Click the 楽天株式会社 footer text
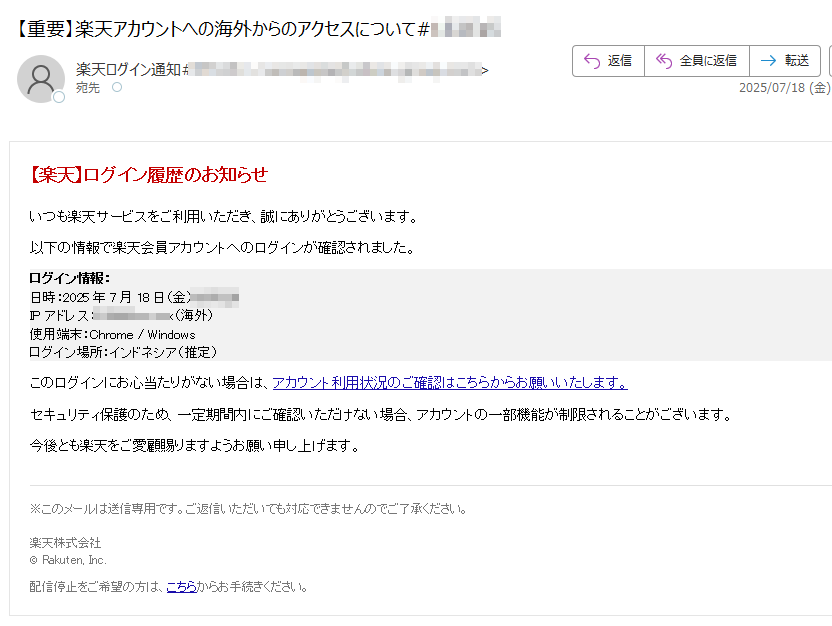The image size is (832, 626). click(x=65, y=543)
